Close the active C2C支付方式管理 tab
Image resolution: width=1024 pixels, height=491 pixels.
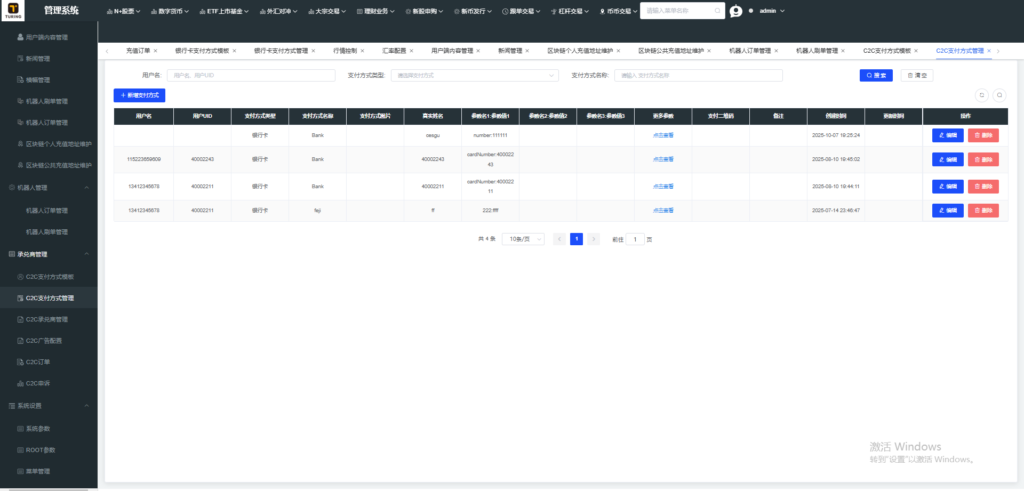coord(989,51)
